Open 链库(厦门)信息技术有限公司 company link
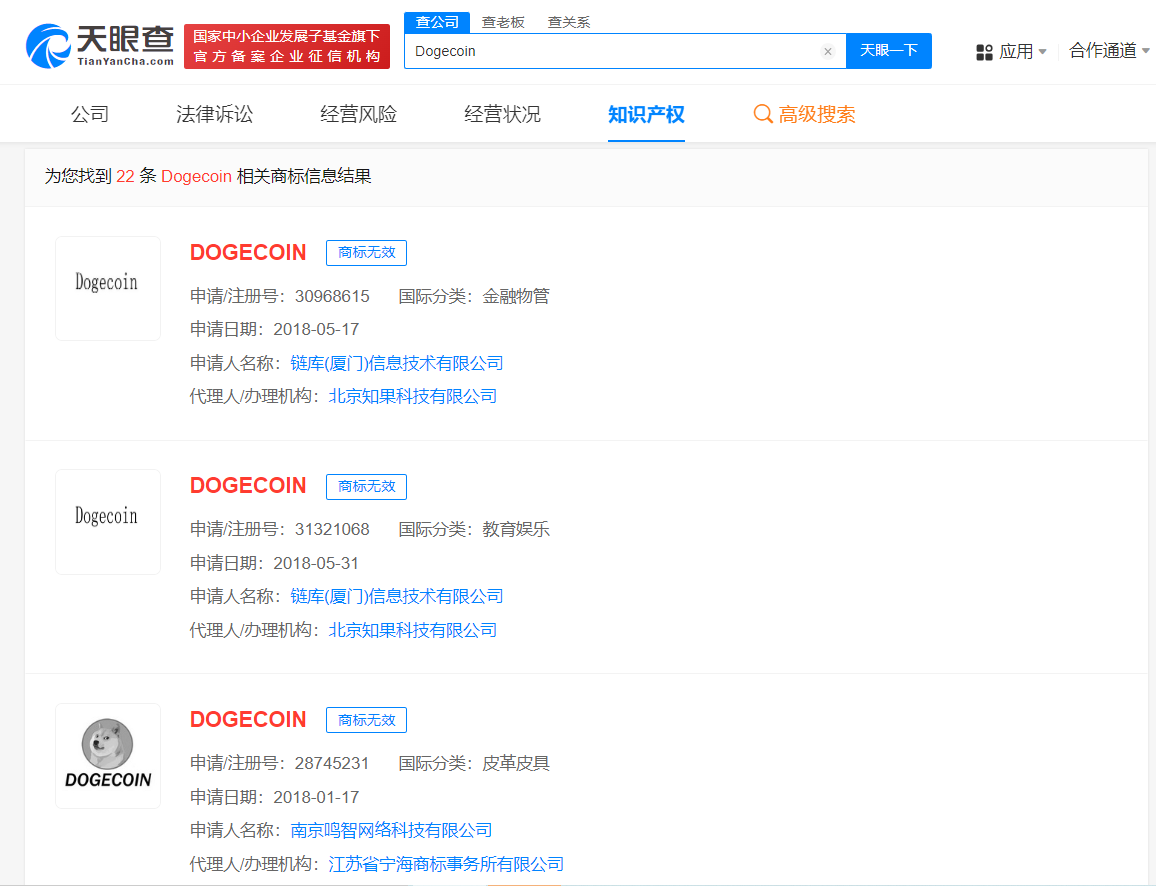This screenshot has height=886, width=1156. point(394,362)
